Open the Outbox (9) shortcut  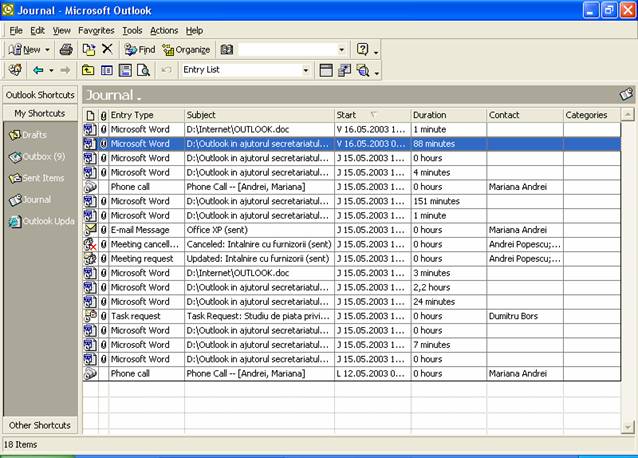tap(37, 156)
